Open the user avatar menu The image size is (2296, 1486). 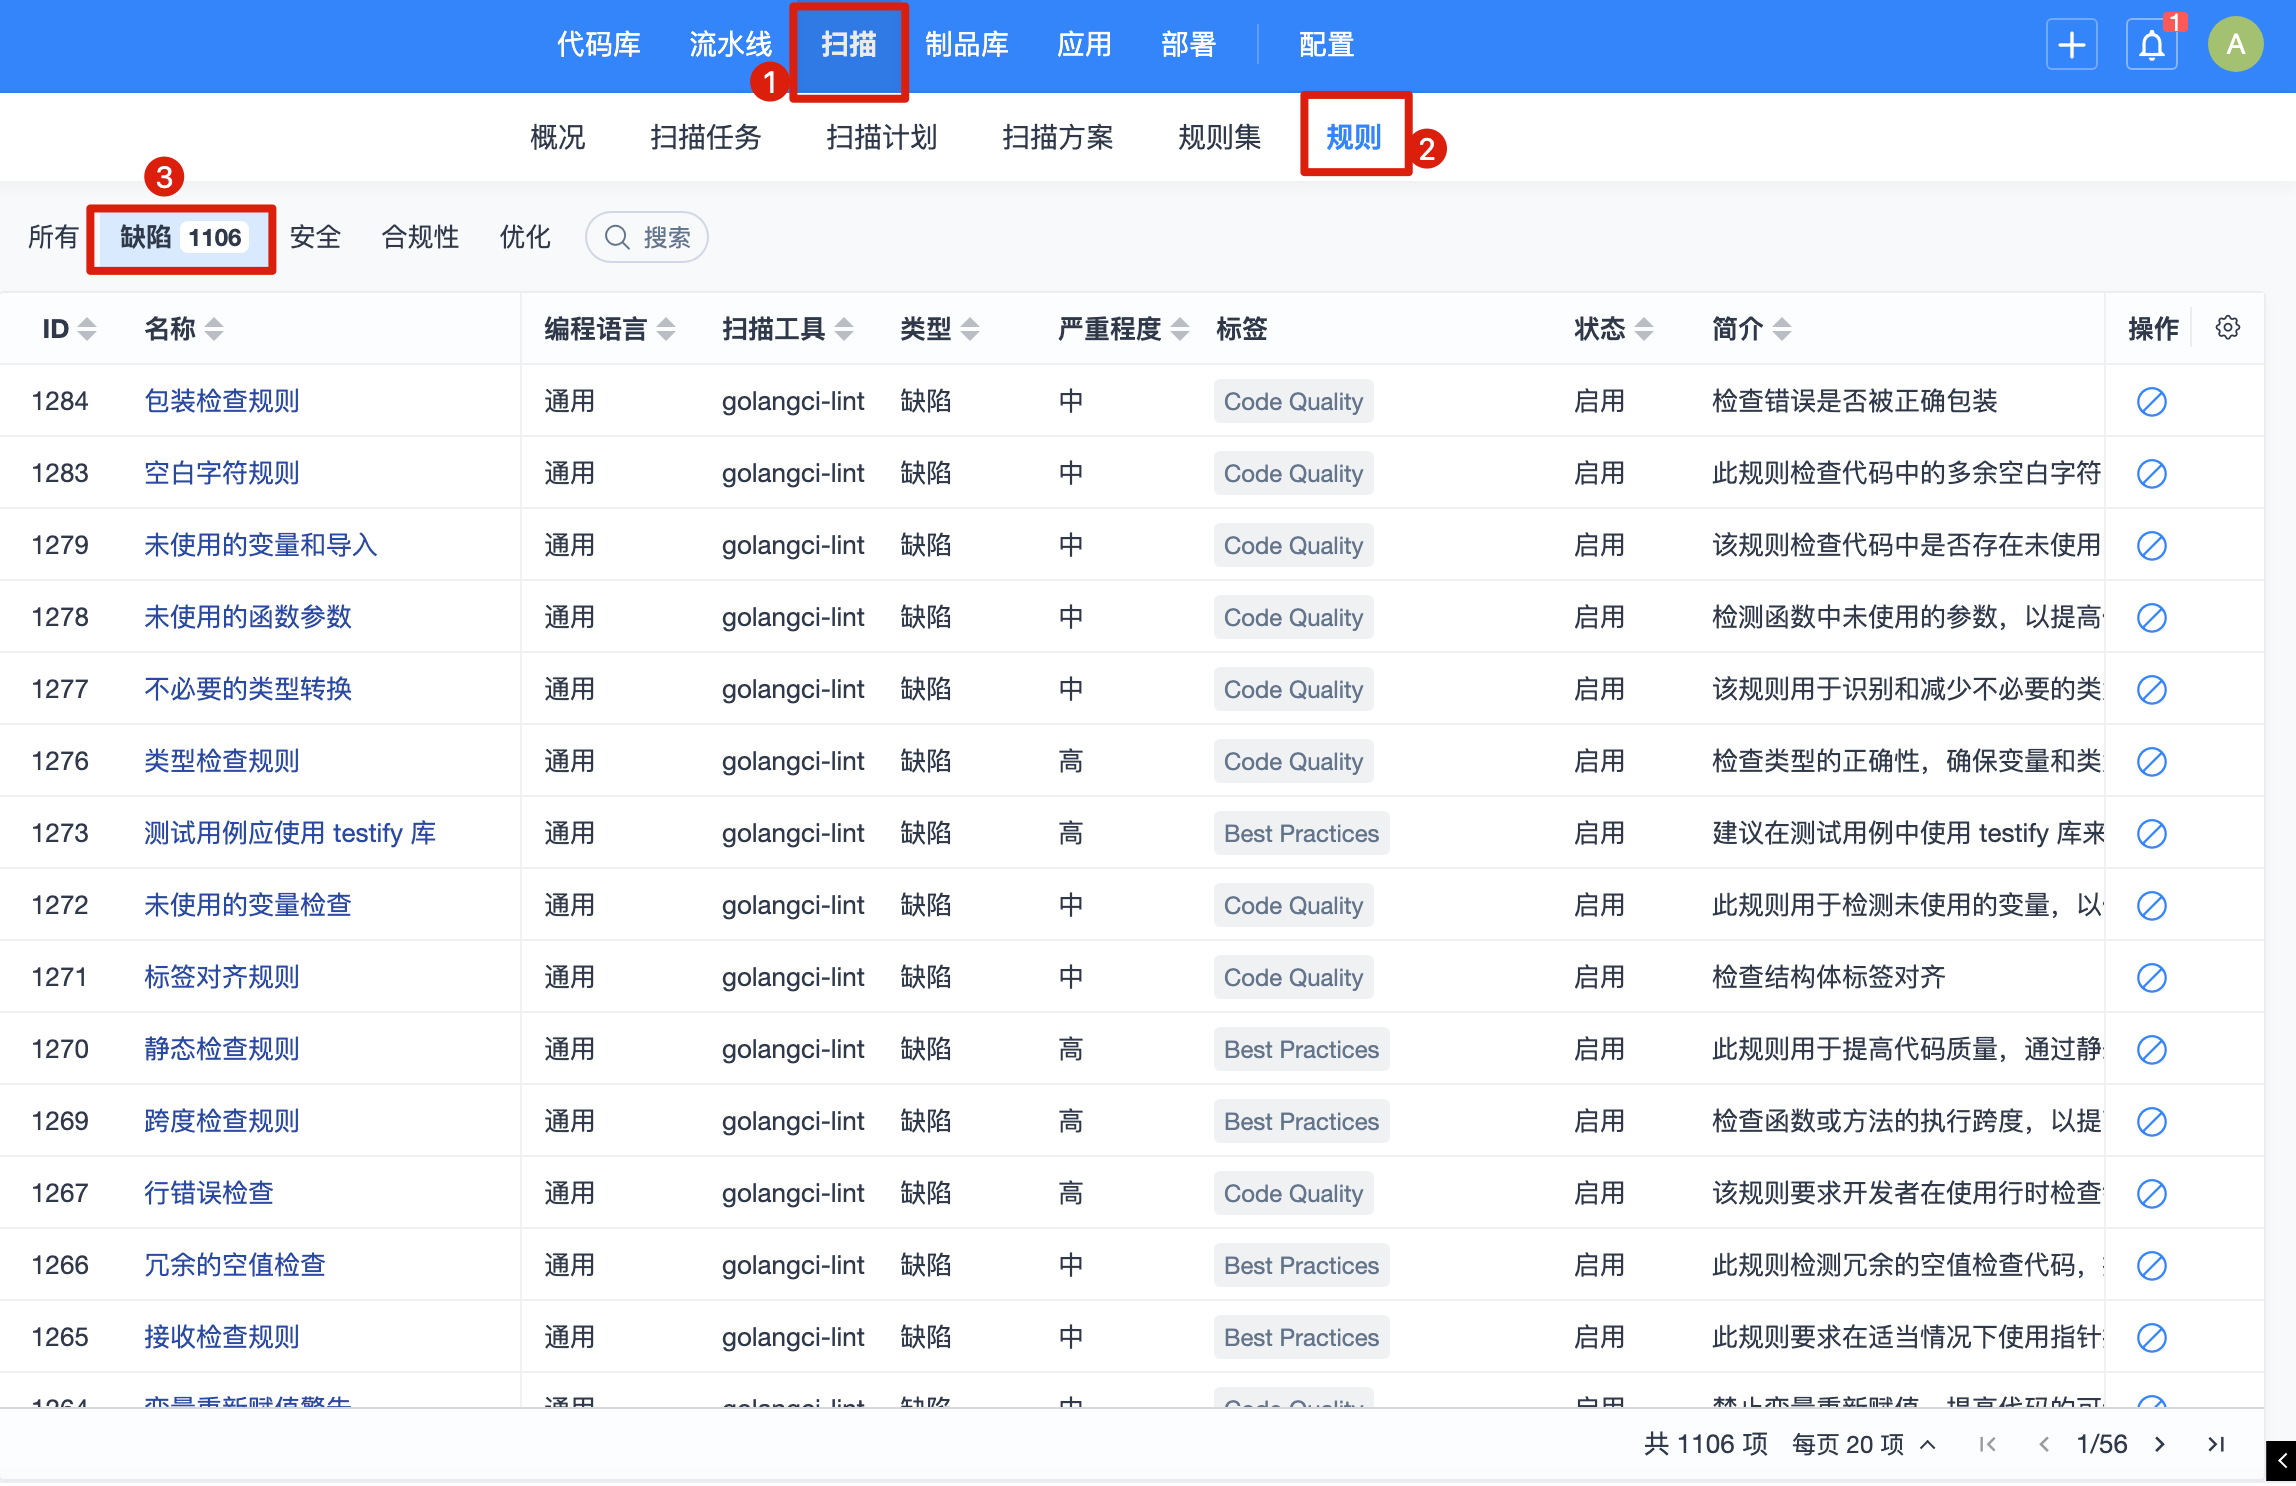click(x=2235, y=45)
